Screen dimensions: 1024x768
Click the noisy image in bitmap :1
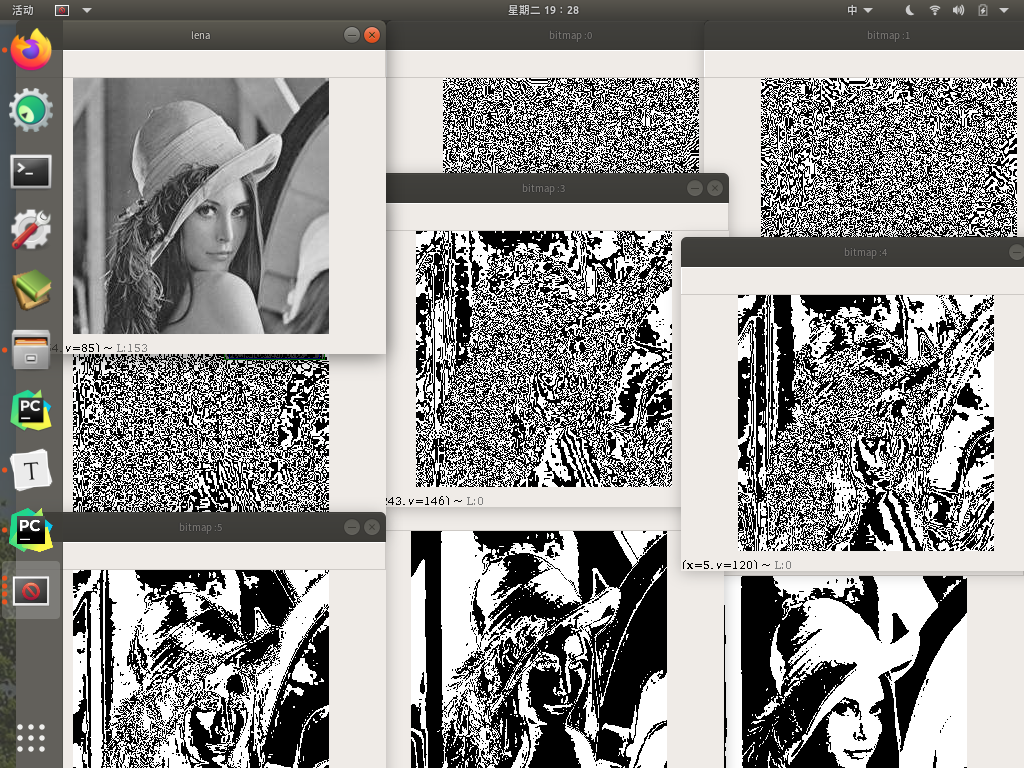coord(889,157)
